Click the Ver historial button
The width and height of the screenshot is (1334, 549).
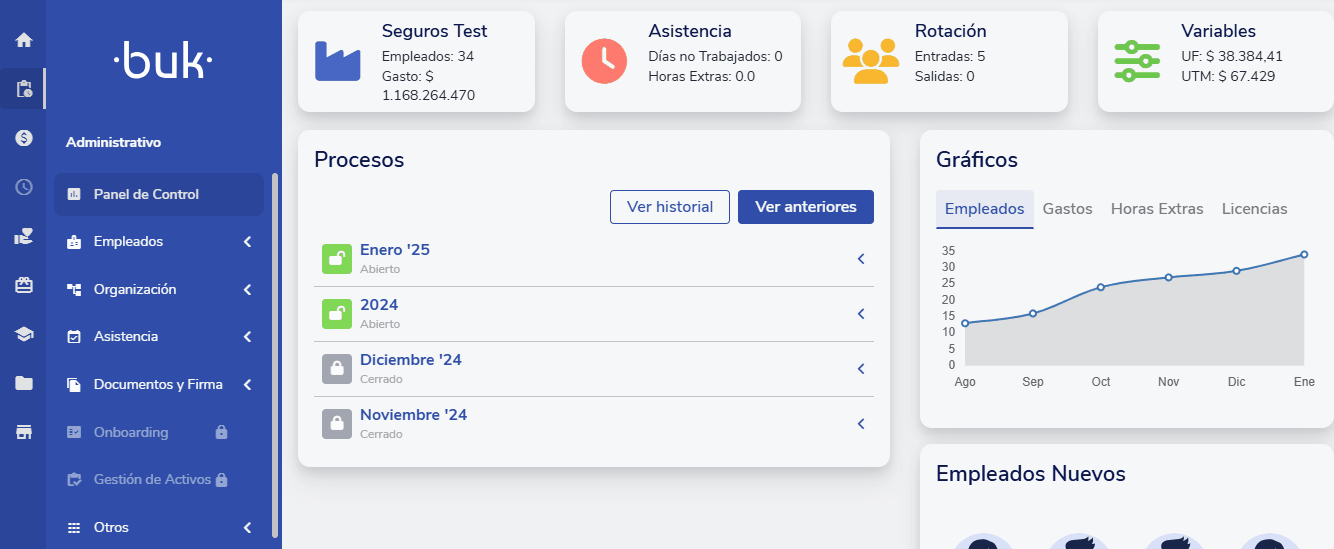tap(670, 207)
